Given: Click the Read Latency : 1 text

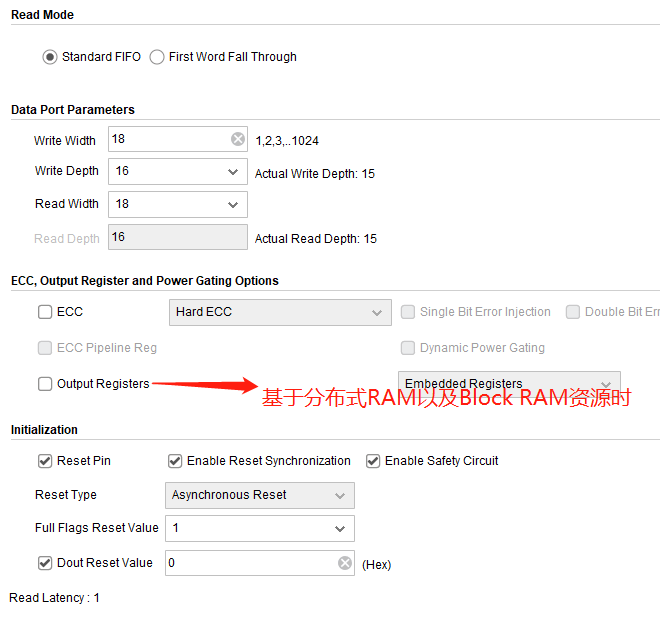Looking at the screenshot, I should [54, 598].
